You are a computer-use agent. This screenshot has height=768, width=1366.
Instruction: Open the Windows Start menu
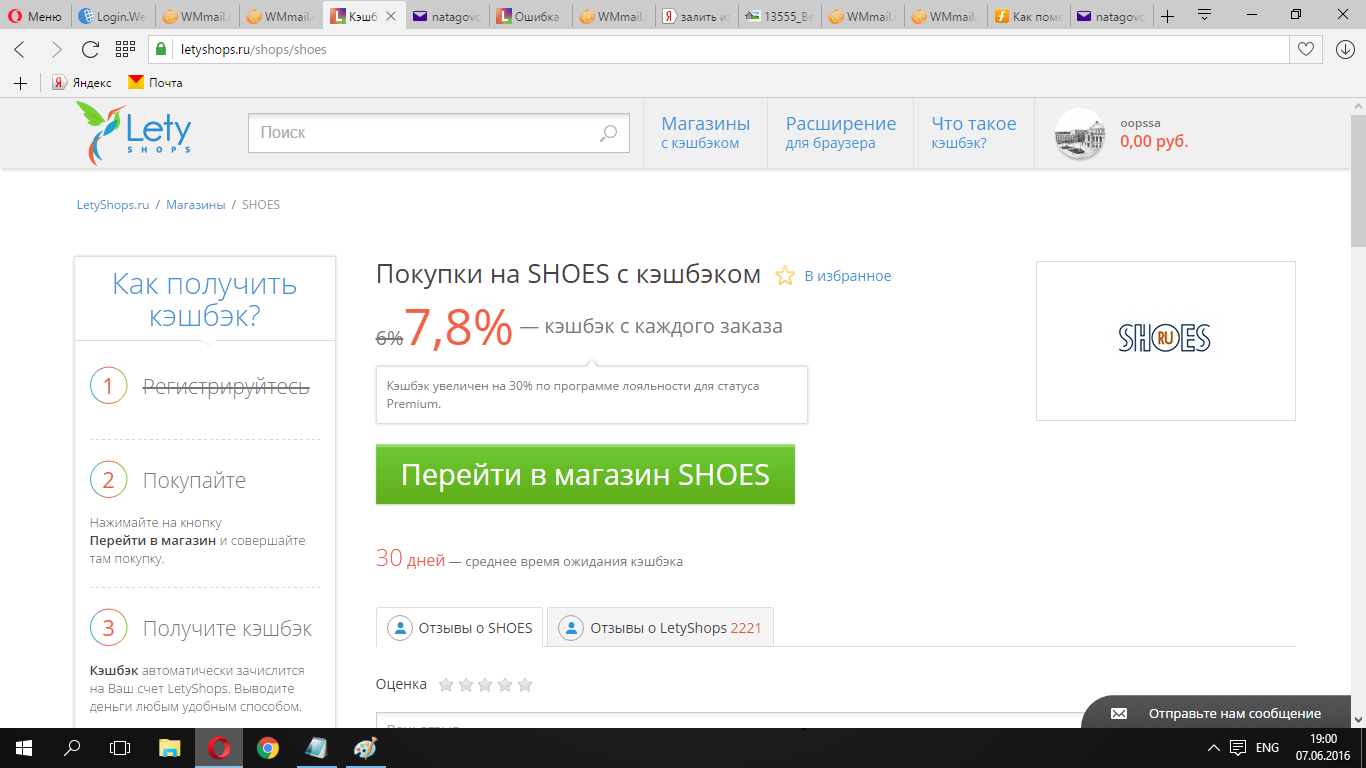[x=24, y=747]
